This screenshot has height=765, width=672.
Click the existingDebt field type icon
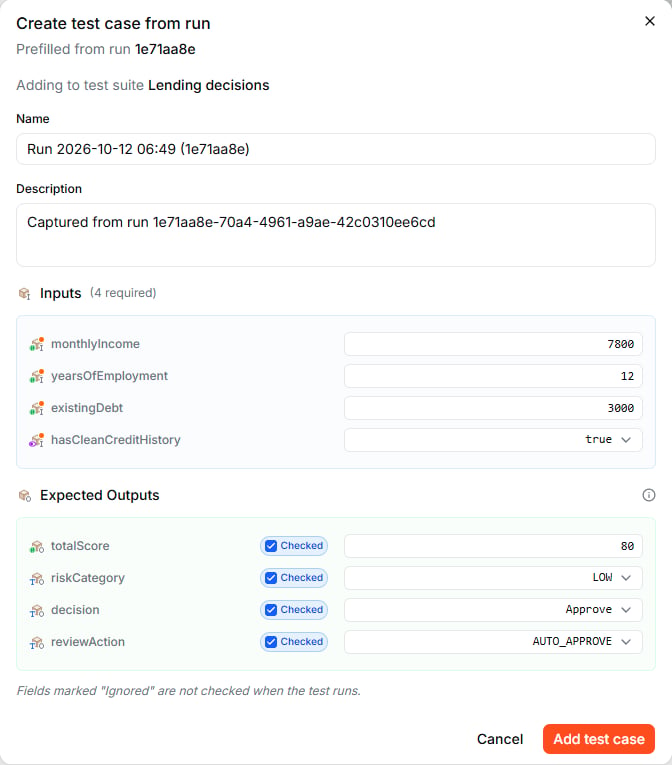tap(37, 408)
